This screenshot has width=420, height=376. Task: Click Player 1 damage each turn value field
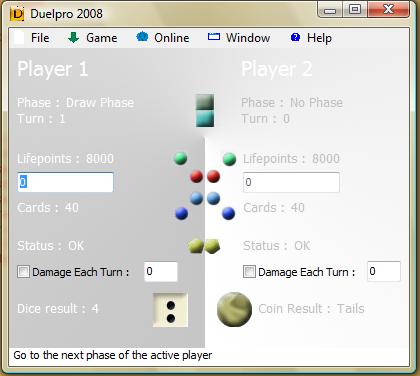point(161,272)
